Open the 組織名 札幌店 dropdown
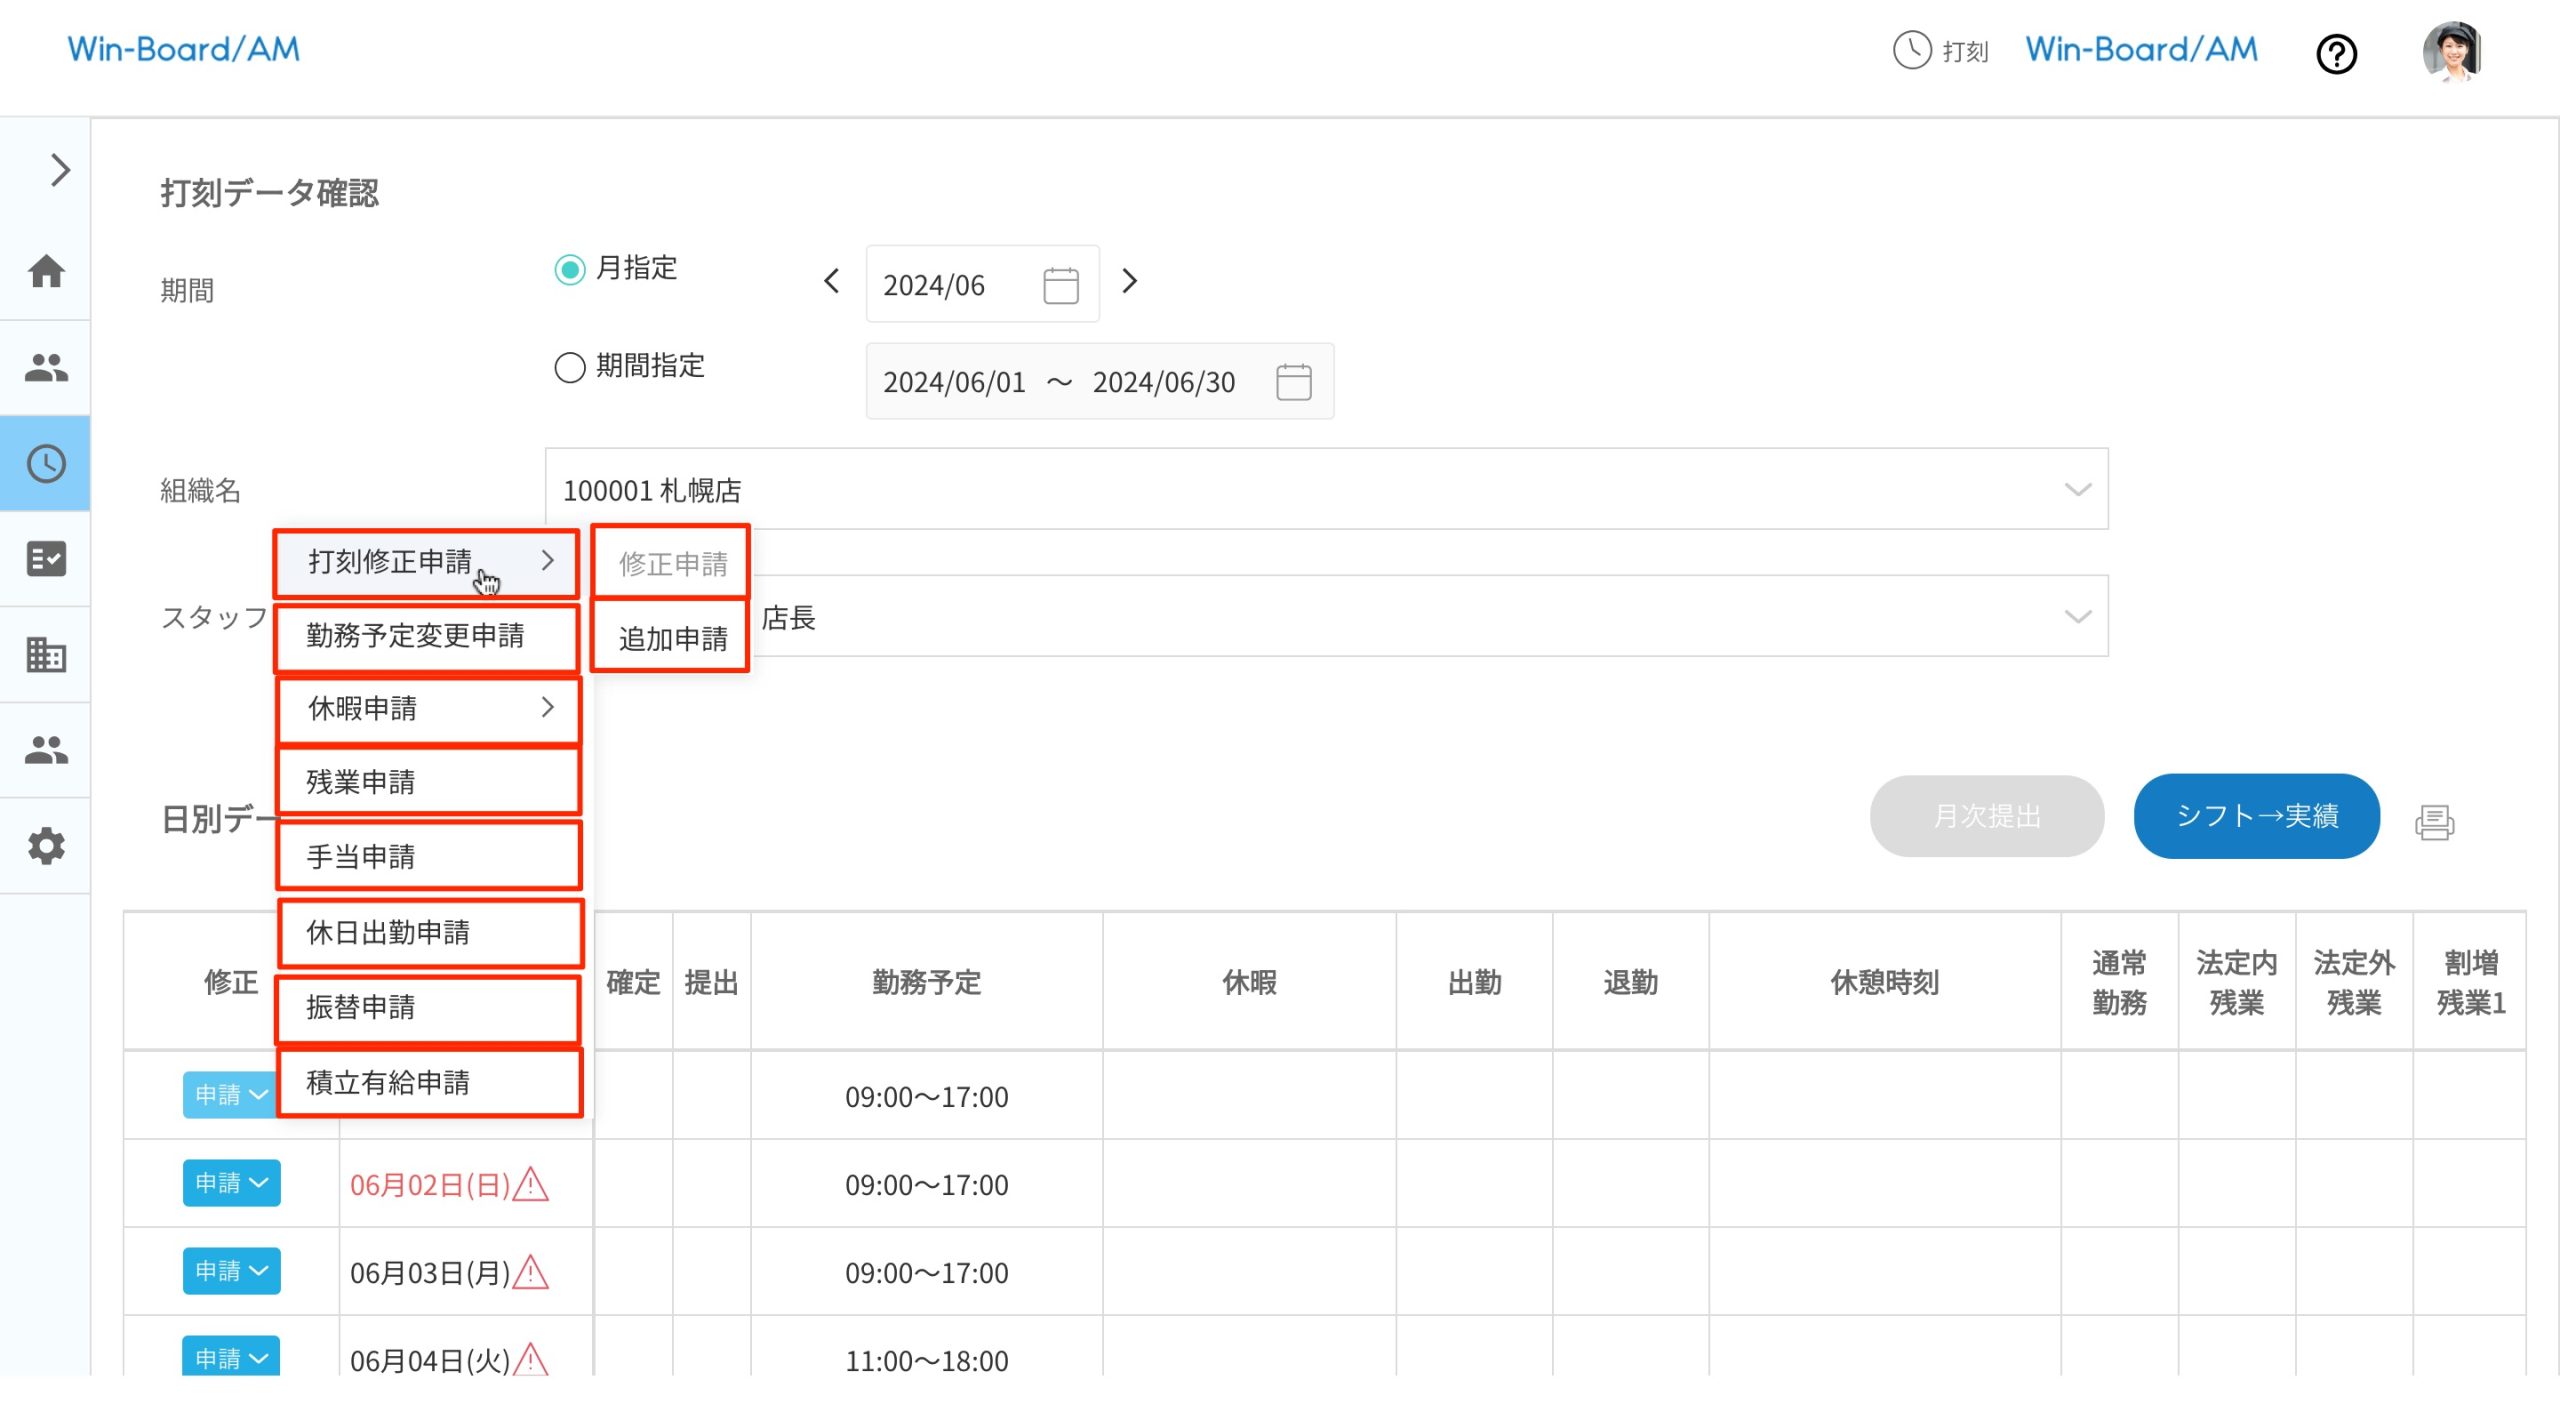This screenshot has height=1412, width=2560. coord(1326,490)
